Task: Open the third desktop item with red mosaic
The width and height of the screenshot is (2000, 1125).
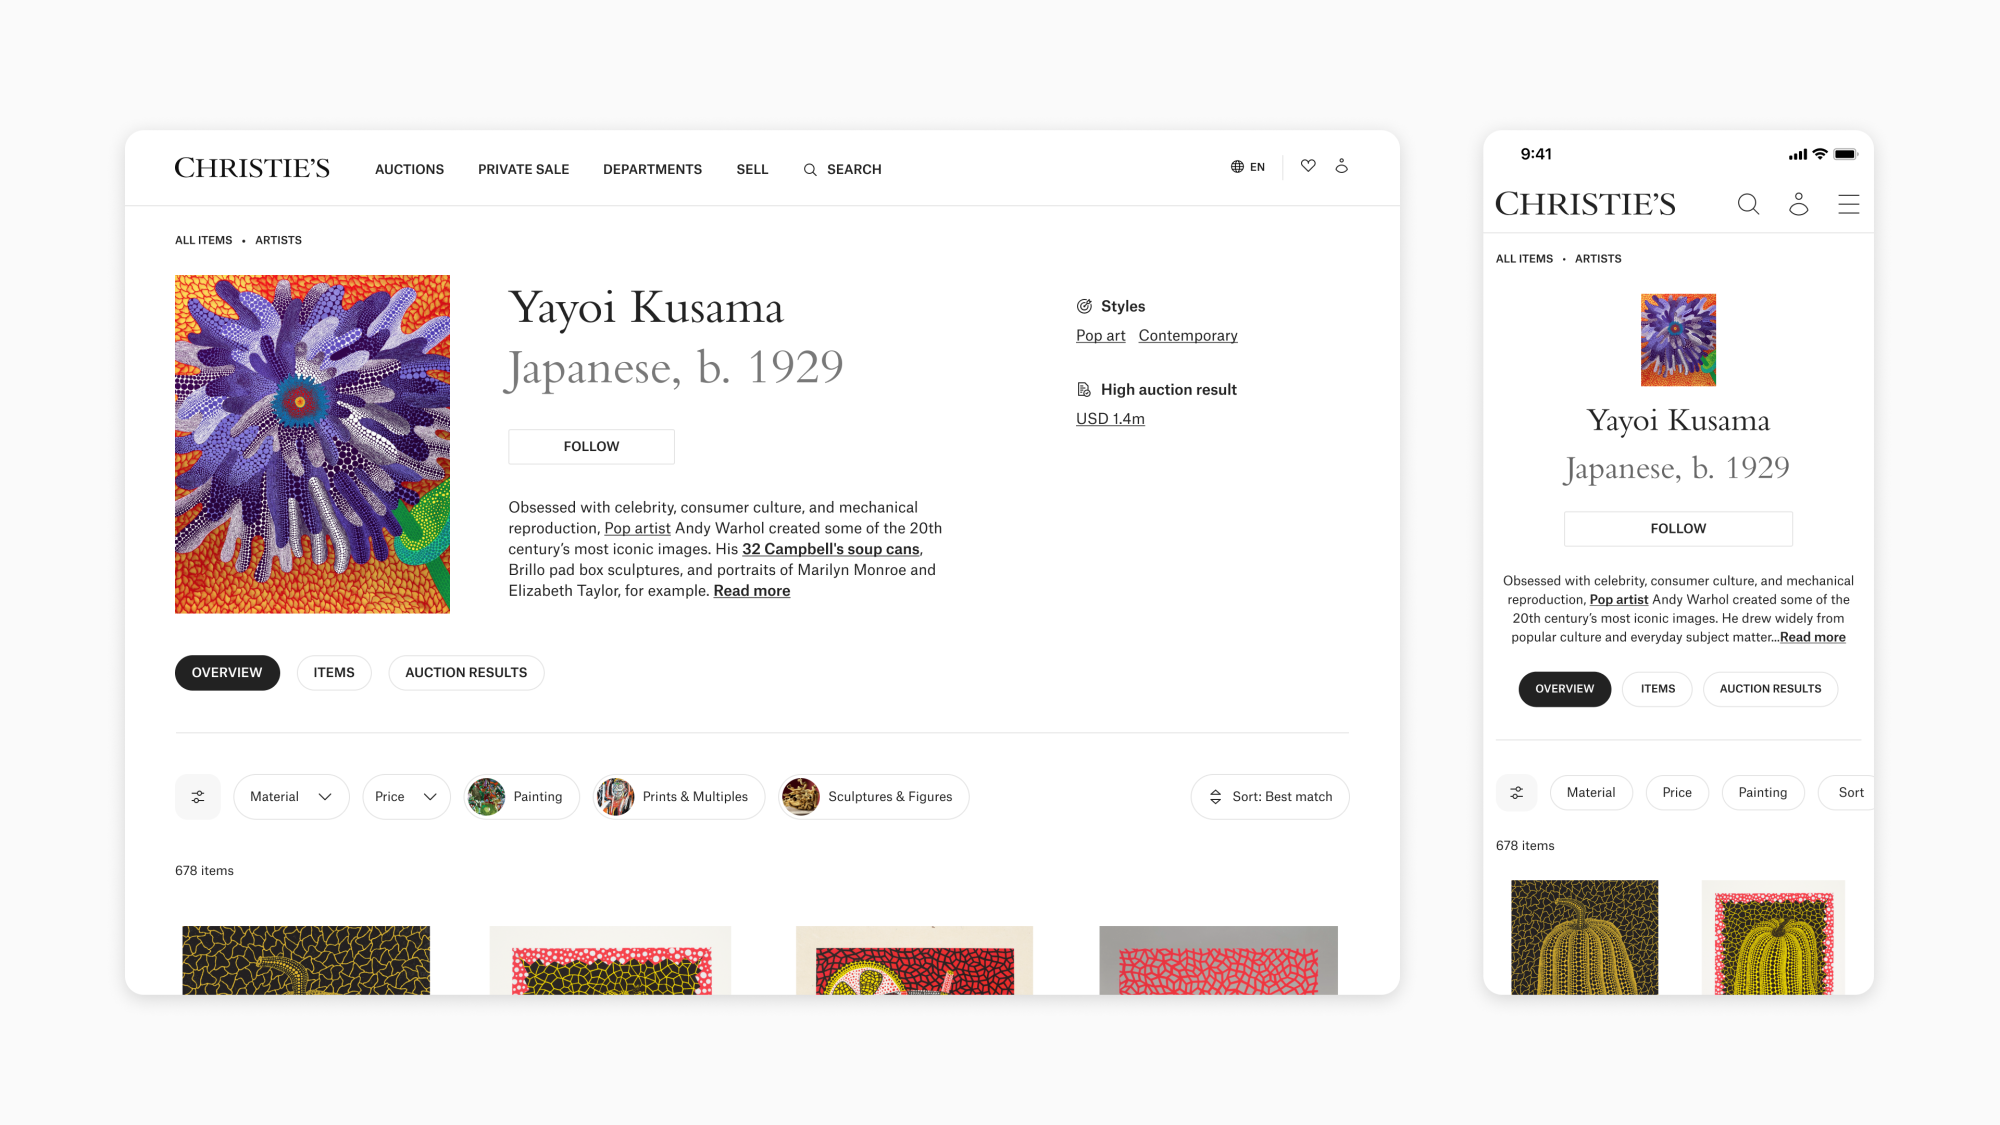Action: pyautogui.click(x=914, y=960)
